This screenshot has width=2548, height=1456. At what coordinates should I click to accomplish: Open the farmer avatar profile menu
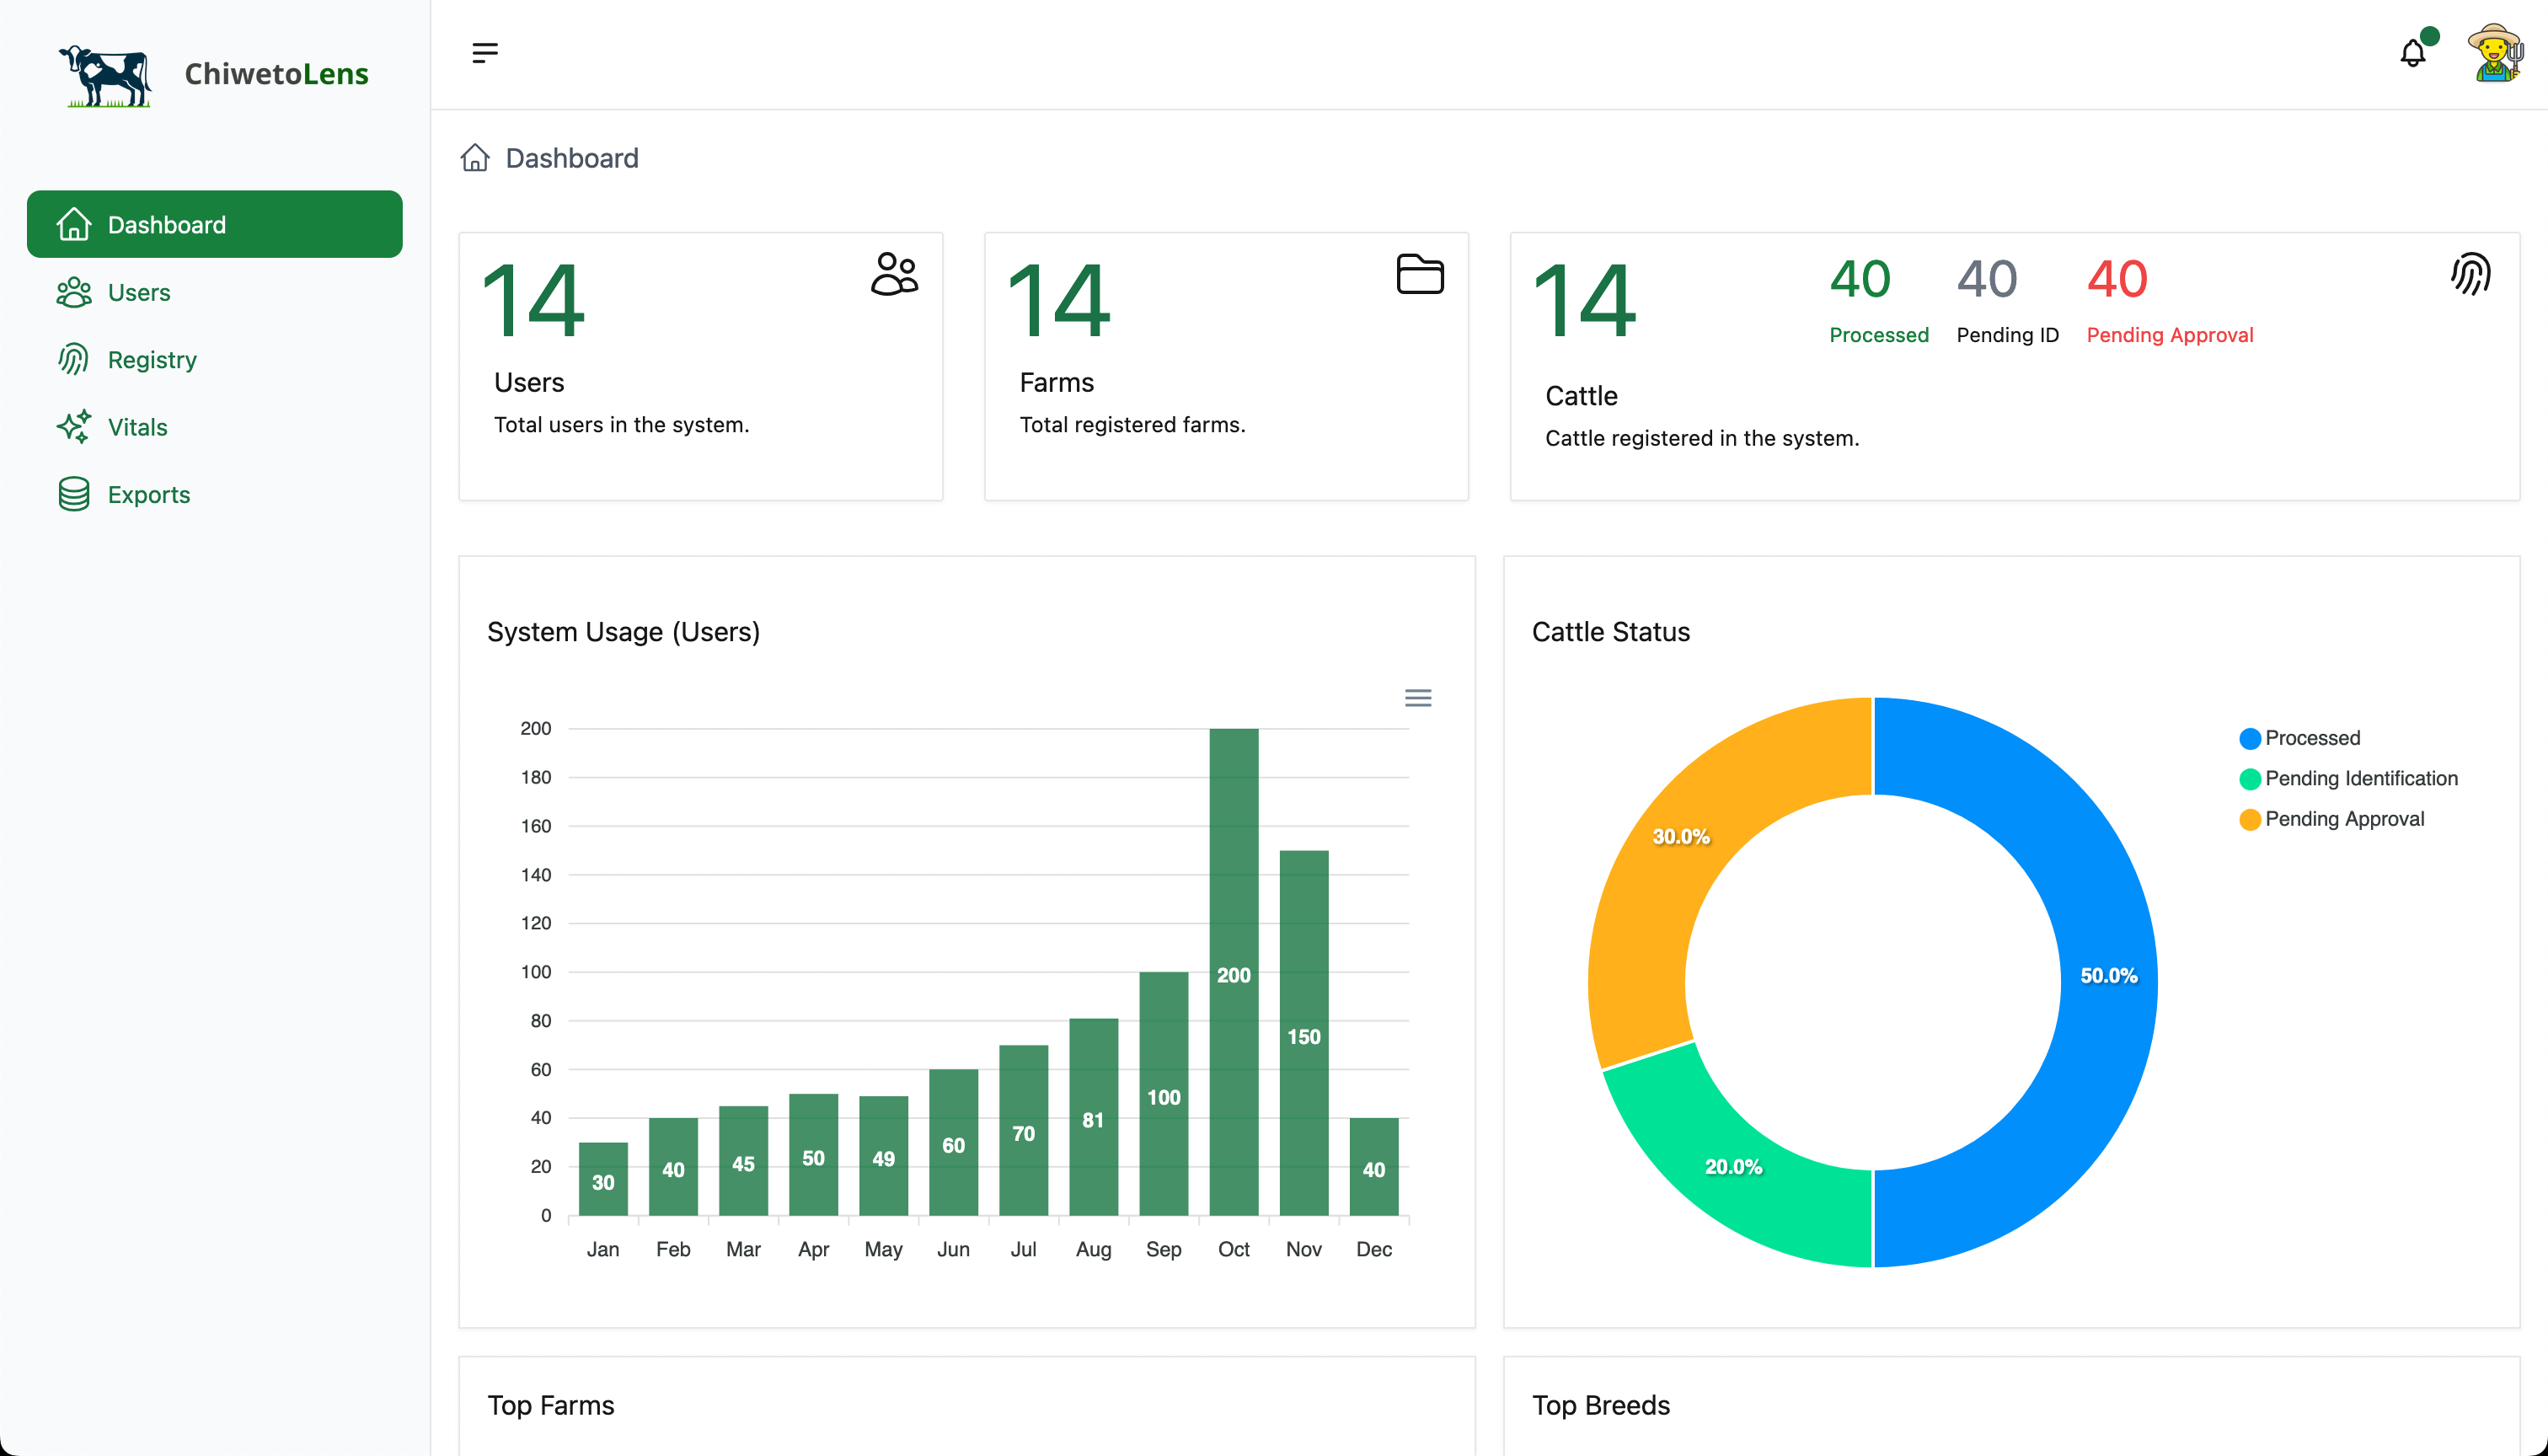(2495, 53)
